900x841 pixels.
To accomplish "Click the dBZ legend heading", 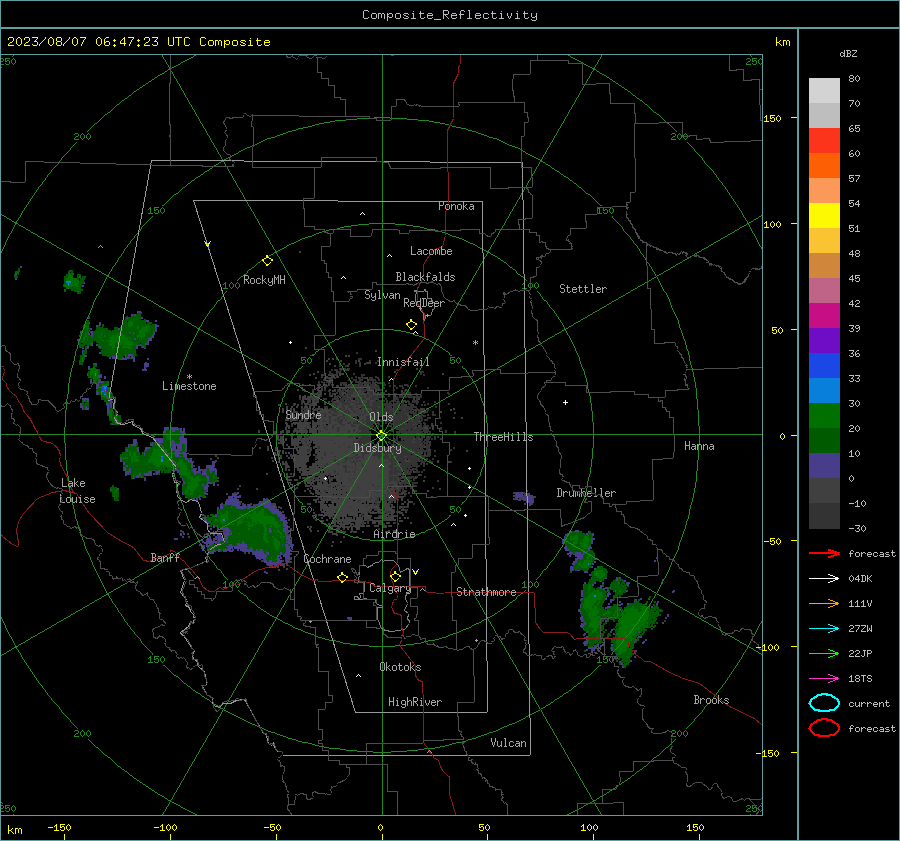I will [x=848, y=53].
